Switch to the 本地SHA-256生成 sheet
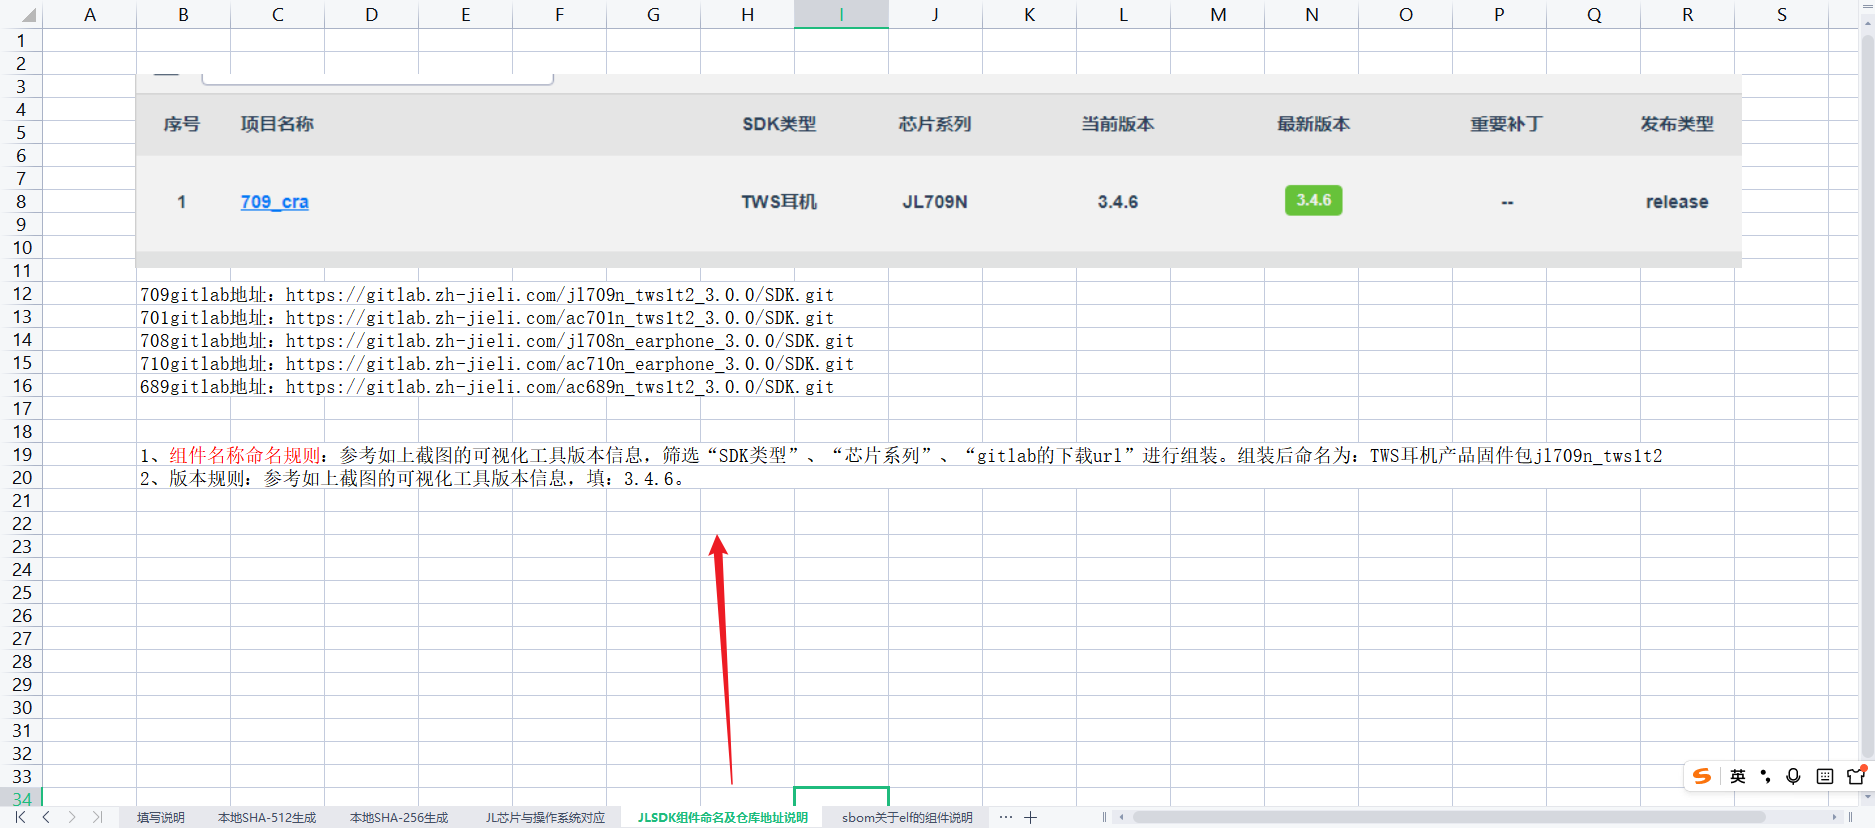Viewport: 1875px width, 828px height. point(399,817)
